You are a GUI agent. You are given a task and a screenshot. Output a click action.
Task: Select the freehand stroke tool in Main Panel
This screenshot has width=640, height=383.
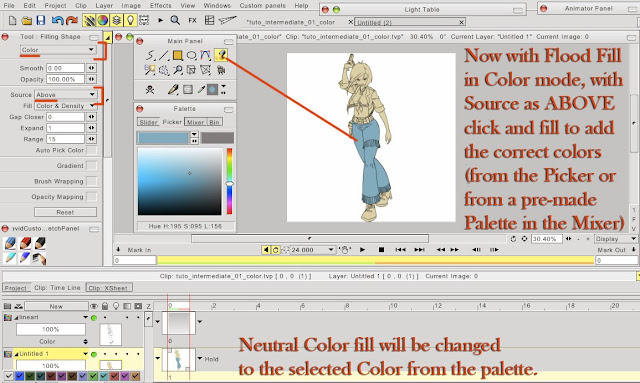[150, 55]
